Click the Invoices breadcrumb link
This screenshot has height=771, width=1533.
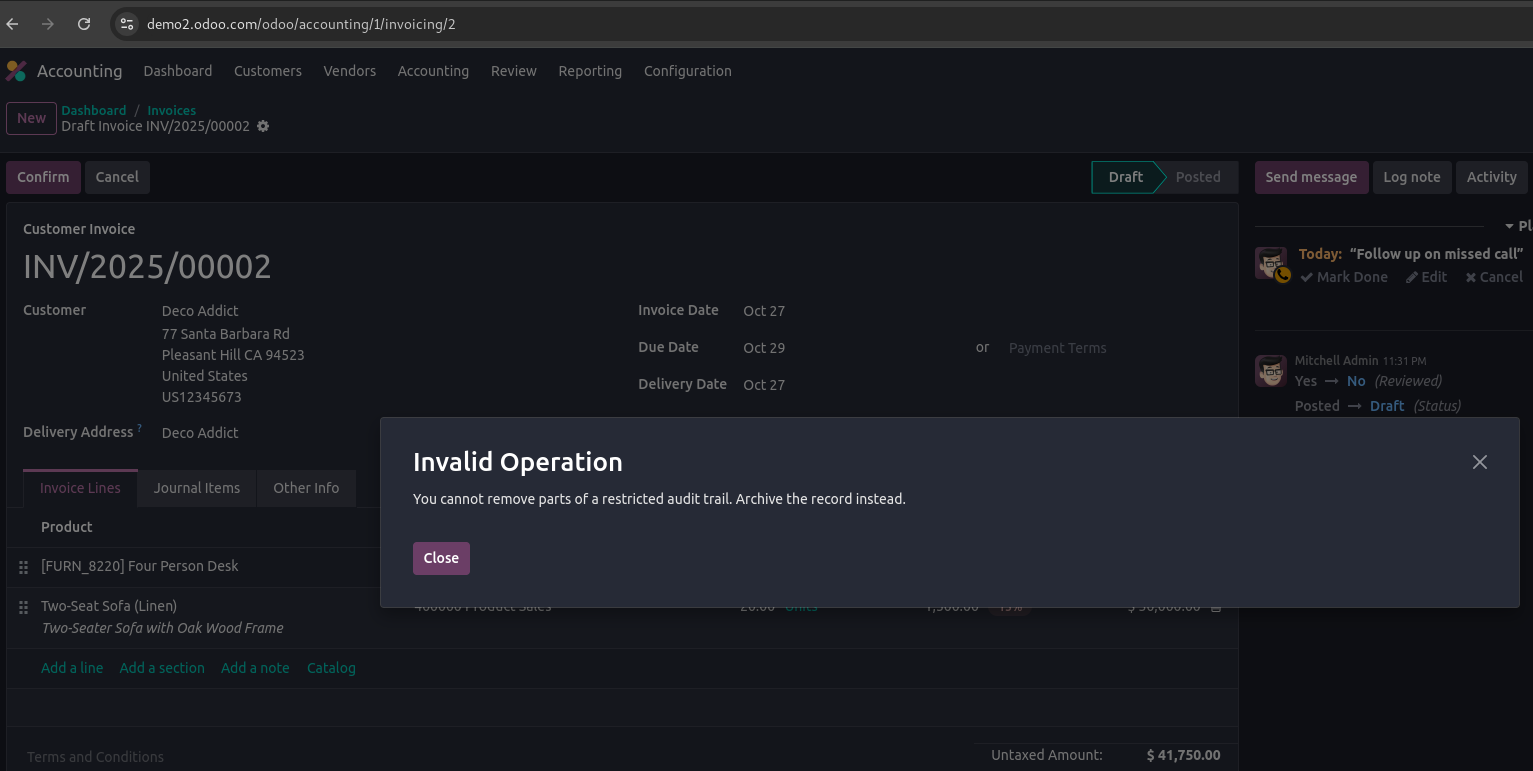(171, 110)
